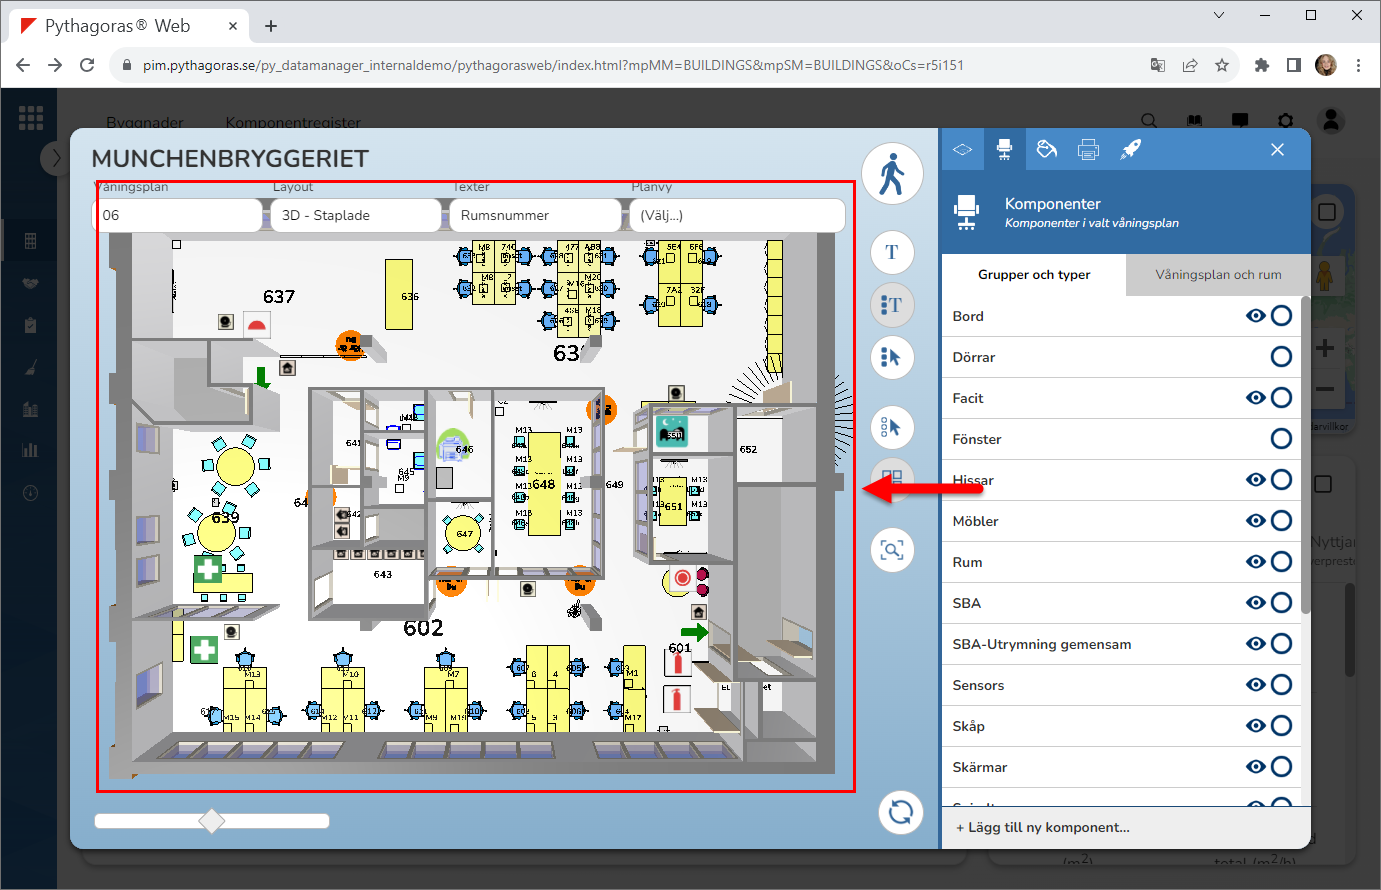The height and width of the screenshot is (890, 1381).
Task: Click Lägg till ny komponent link
Action: click(1043, 827)
